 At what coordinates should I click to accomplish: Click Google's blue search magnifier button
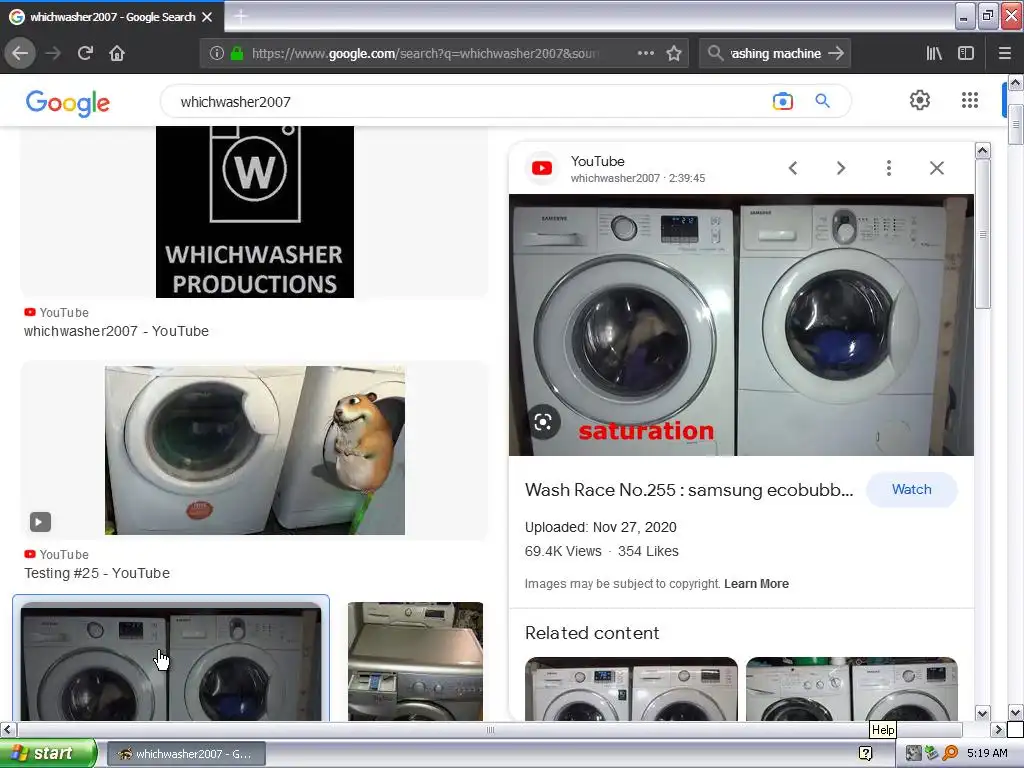[822, 101]
